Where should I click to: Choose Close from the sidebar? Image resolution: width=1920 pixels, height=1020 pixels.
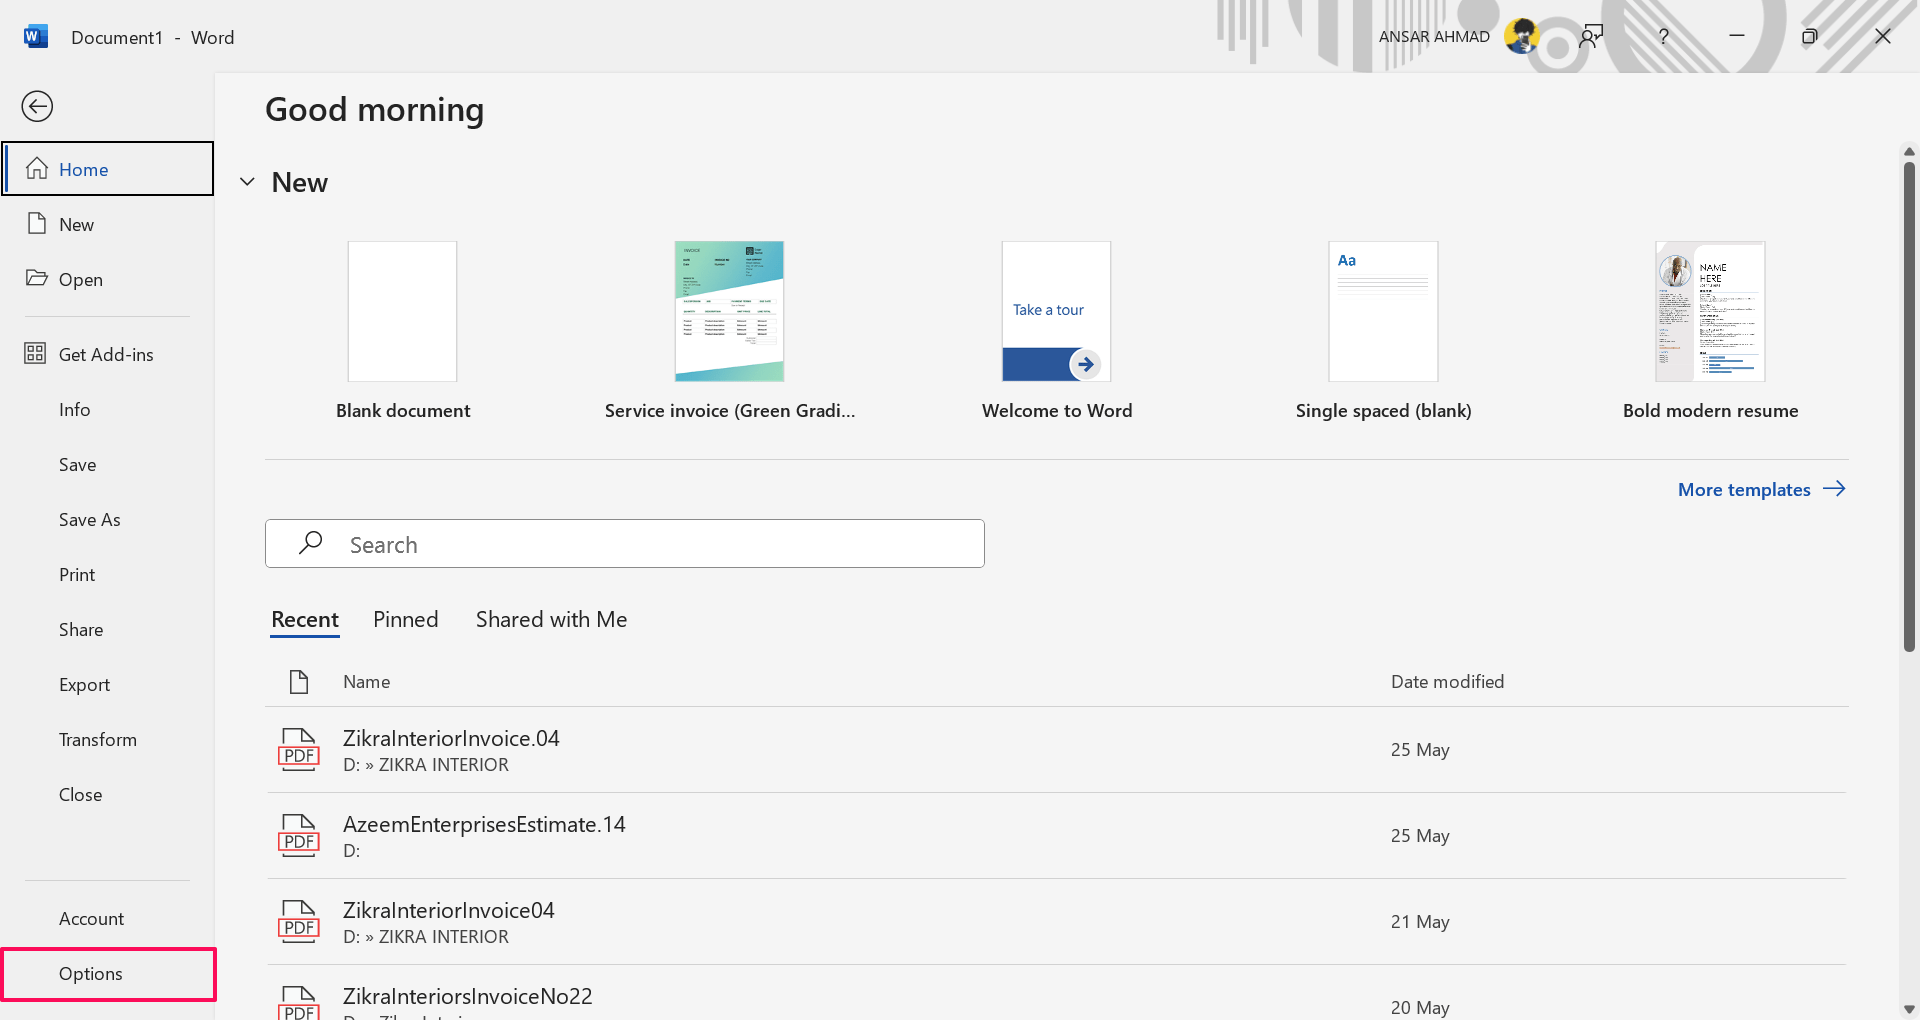click(80, 794)
